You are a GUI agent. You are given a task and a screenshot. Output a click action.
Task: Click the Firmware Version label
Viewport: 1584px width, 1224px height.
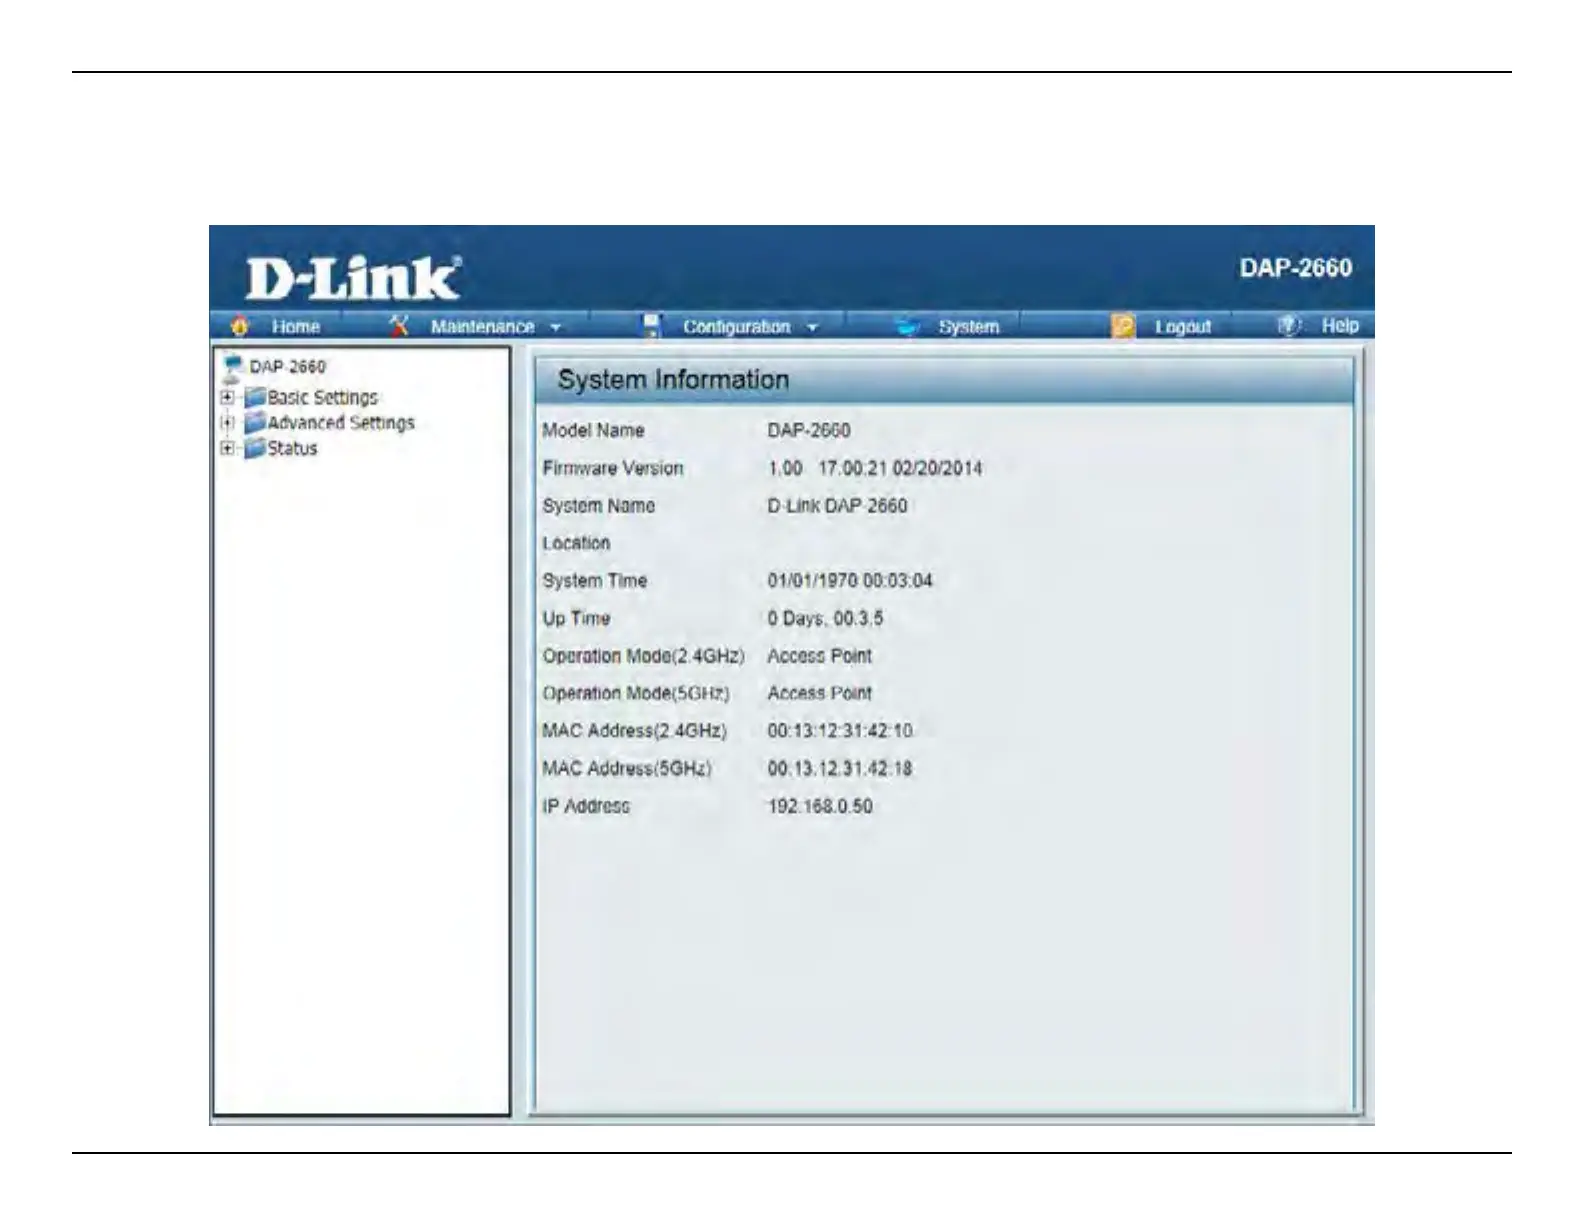tap(613, 469)
